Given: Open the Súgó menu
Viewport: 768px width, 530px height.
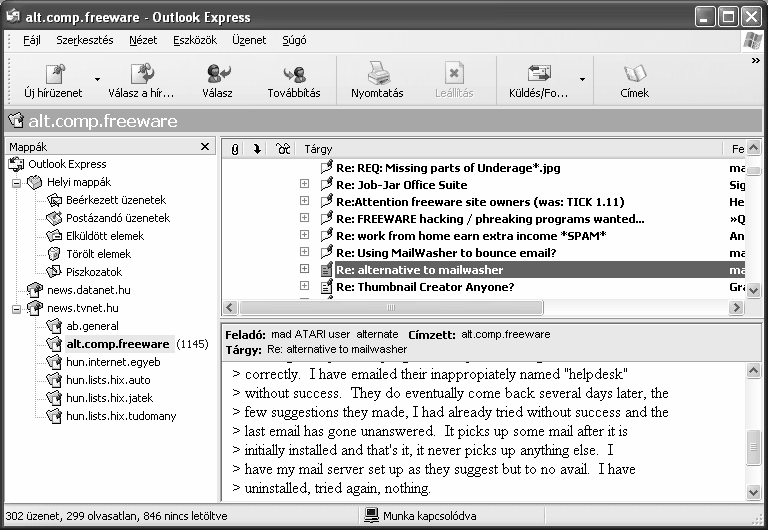Looking at the screenshot, I should coord(294,40).
